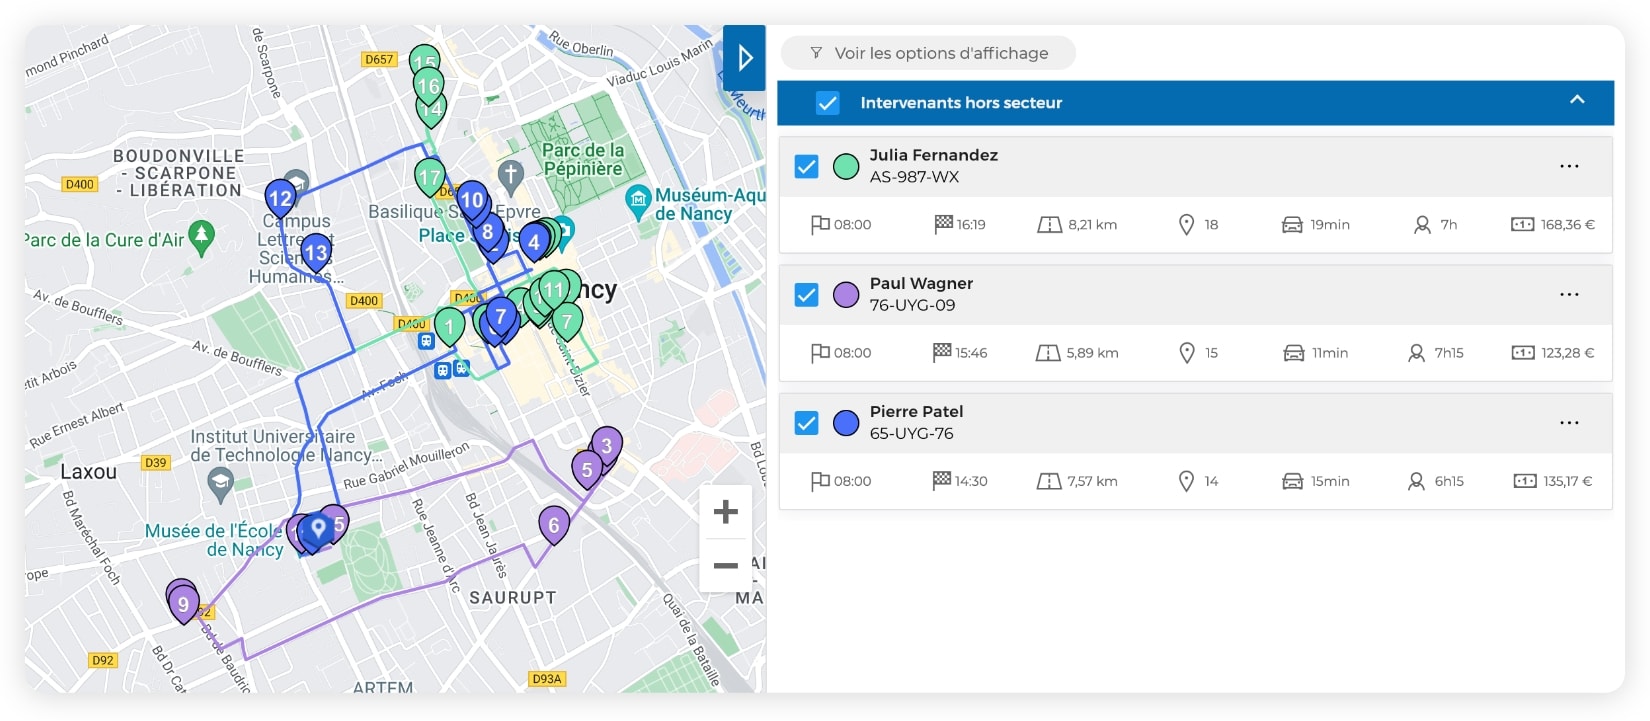Collapse the 'Intervenants hors secteur' section with the chevron
1650x721 pixels.
[1577, 100]
